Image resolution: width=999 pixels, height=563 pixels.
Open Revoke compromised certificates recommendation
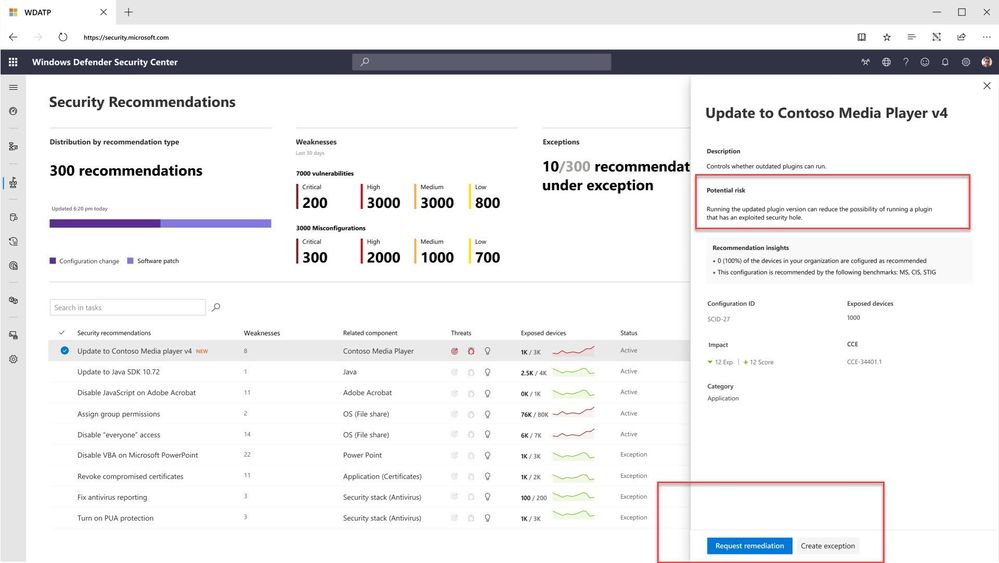tap(130, 476)
